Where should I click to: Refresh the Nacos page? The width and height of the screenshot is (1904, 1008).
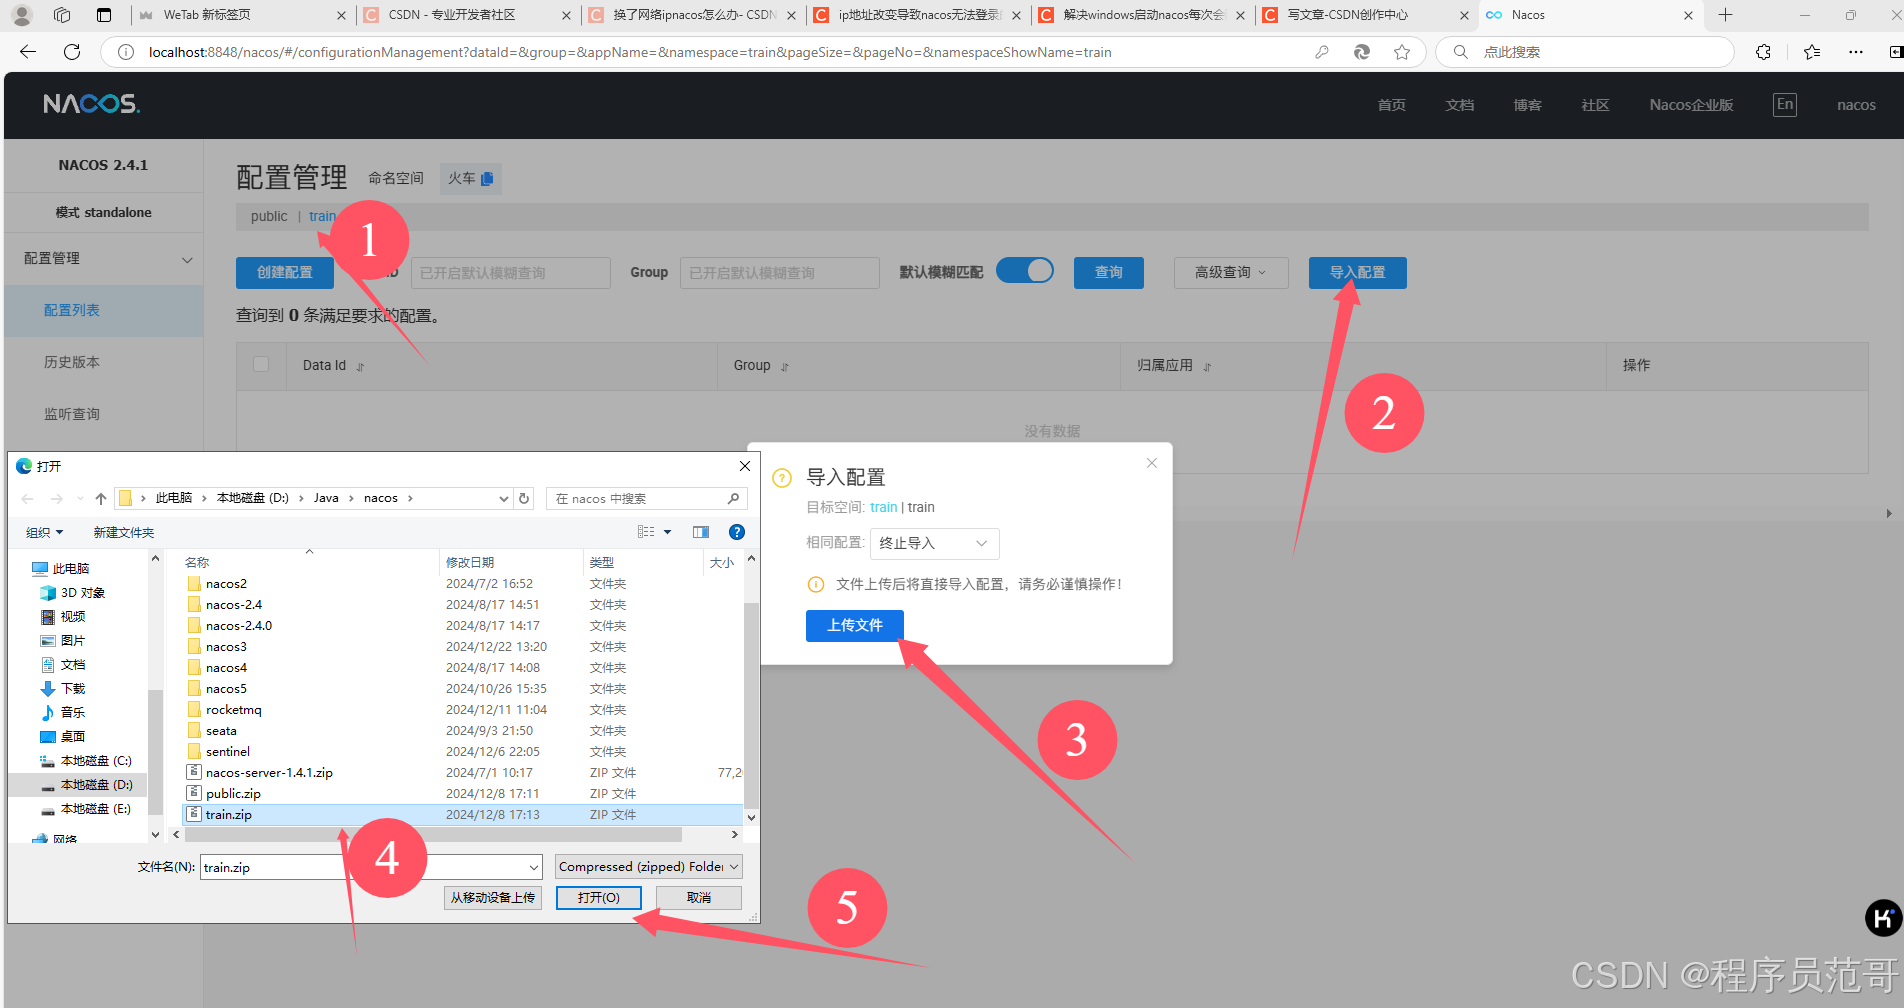72,52
